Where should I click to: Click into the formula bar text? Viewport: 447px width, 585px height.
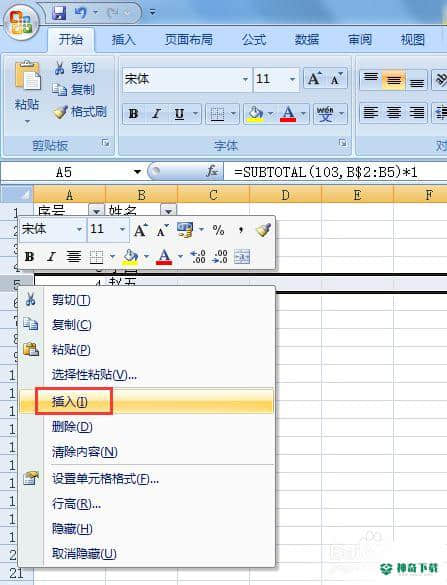[x=326, y=172]
